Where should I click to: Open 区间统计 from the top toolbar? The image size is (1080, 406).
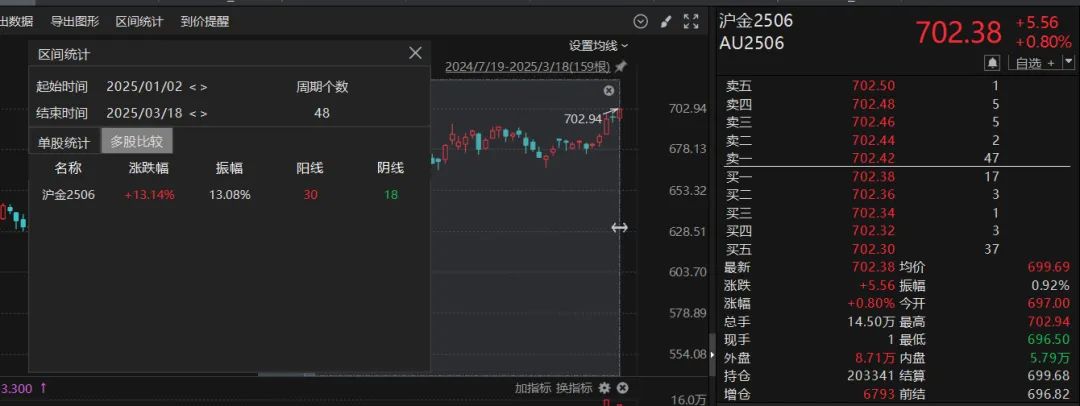(x=140, y=21)
